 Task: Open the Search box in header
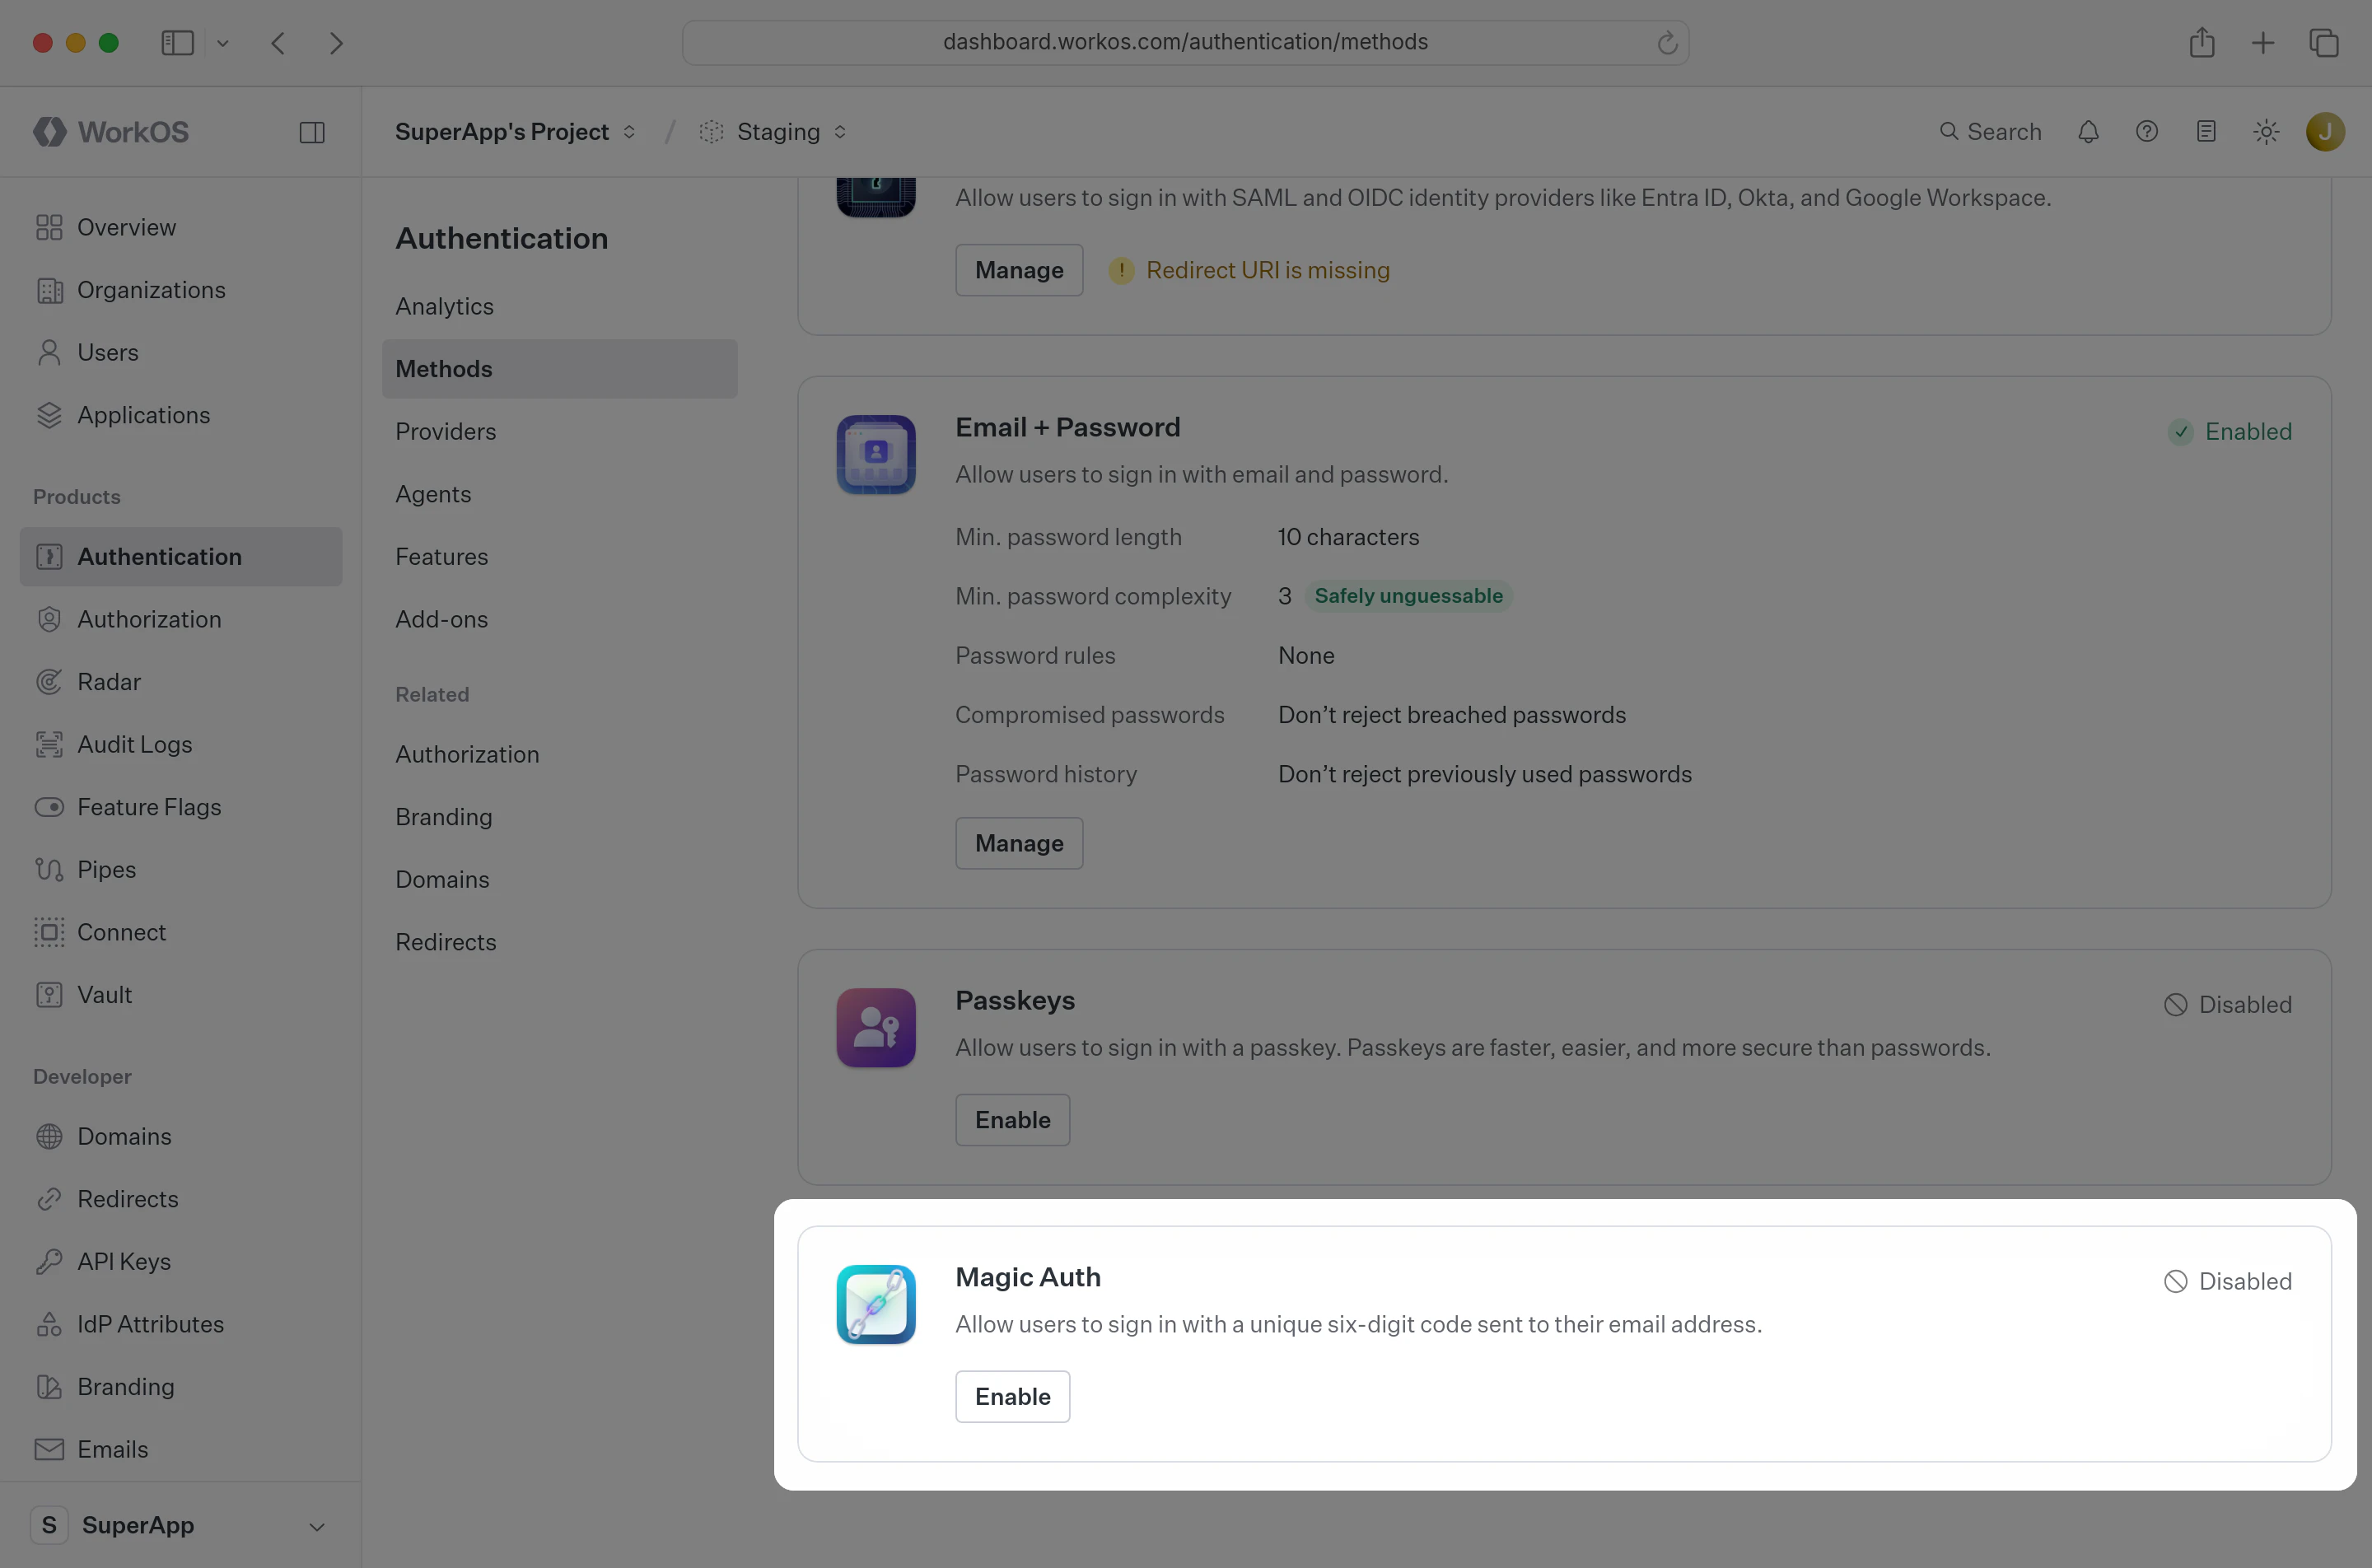click(x=1990, y=132)
